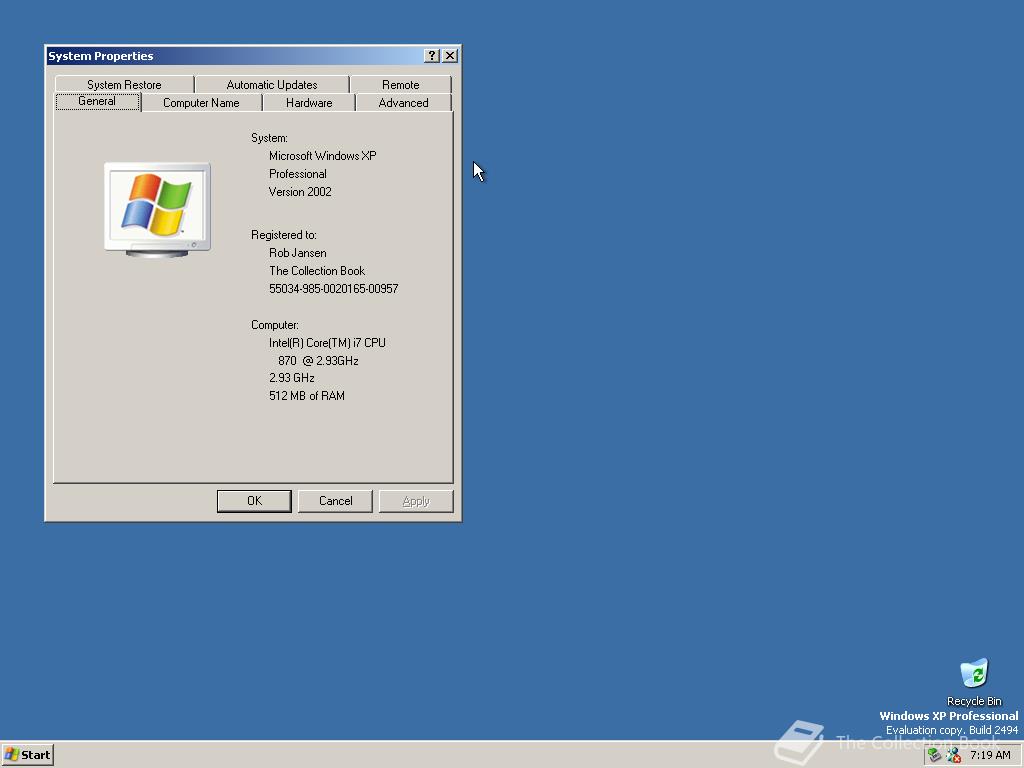Image resolution: width=1024 pixels, height=768 pixels.
Task: Click the '512 MB of RAM' text
Action: pos(307,396)
